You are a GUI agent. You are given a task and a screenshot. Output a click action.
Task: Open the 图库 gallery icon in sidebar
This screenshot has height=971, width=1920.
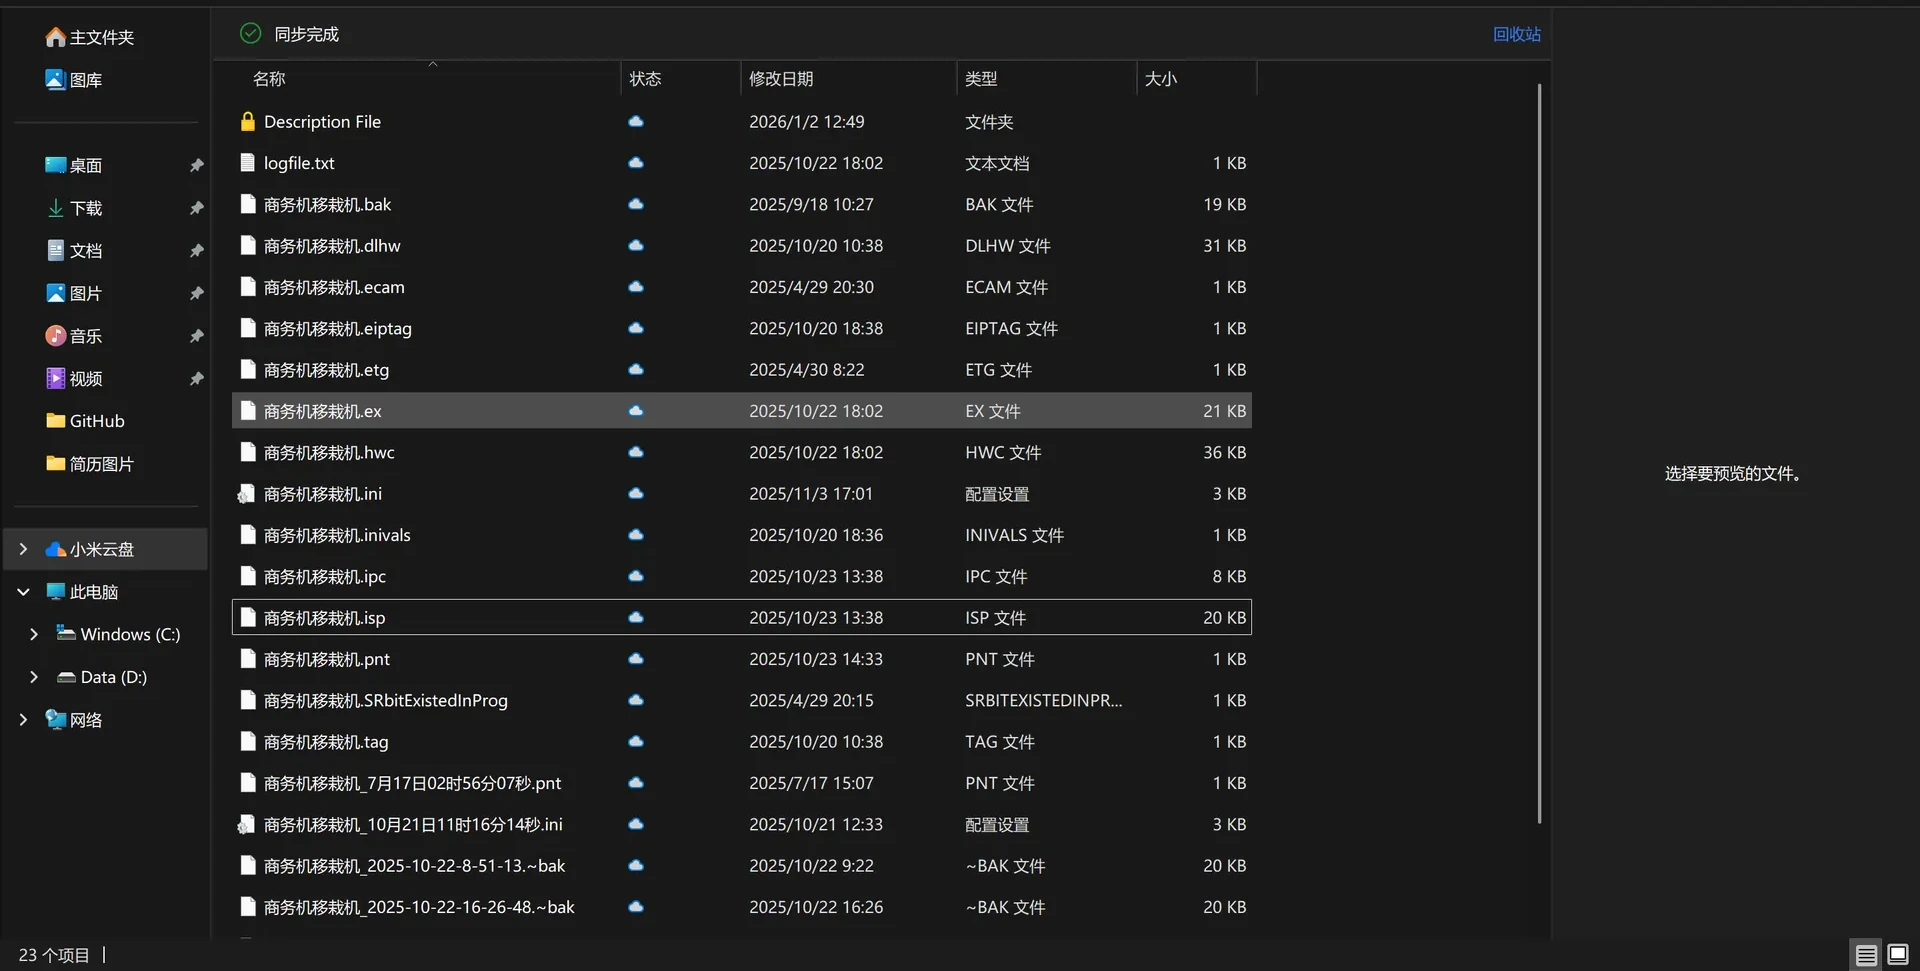(56, 79)
